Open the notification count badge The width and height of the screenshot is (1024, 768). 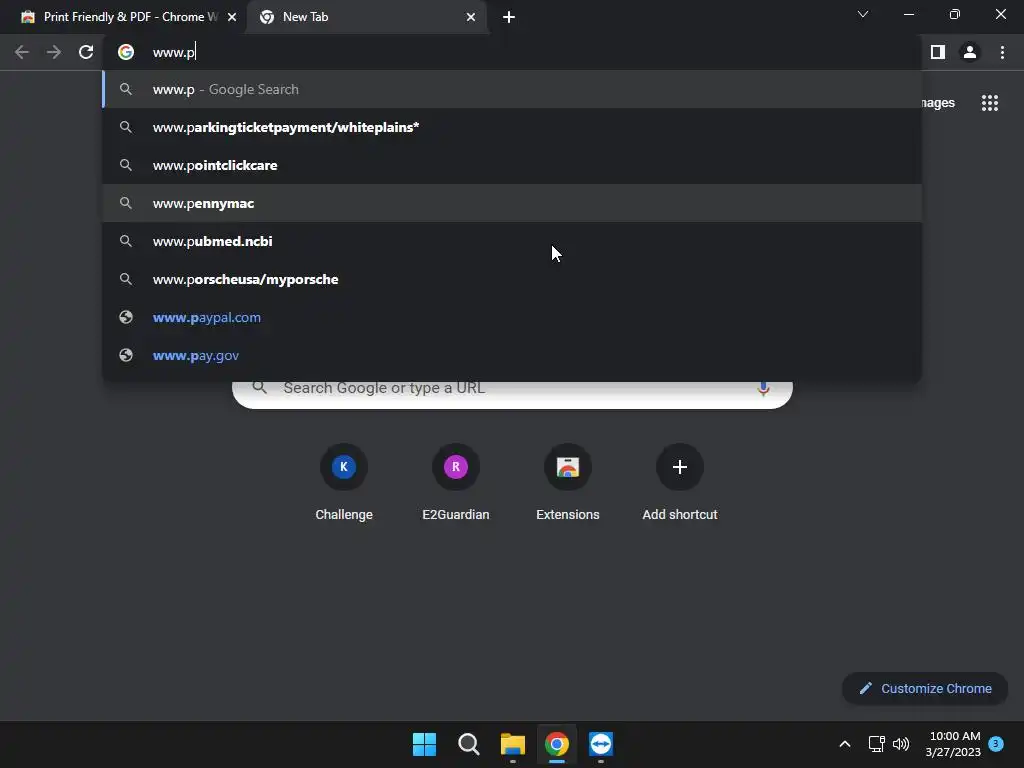tap(996, 743)
